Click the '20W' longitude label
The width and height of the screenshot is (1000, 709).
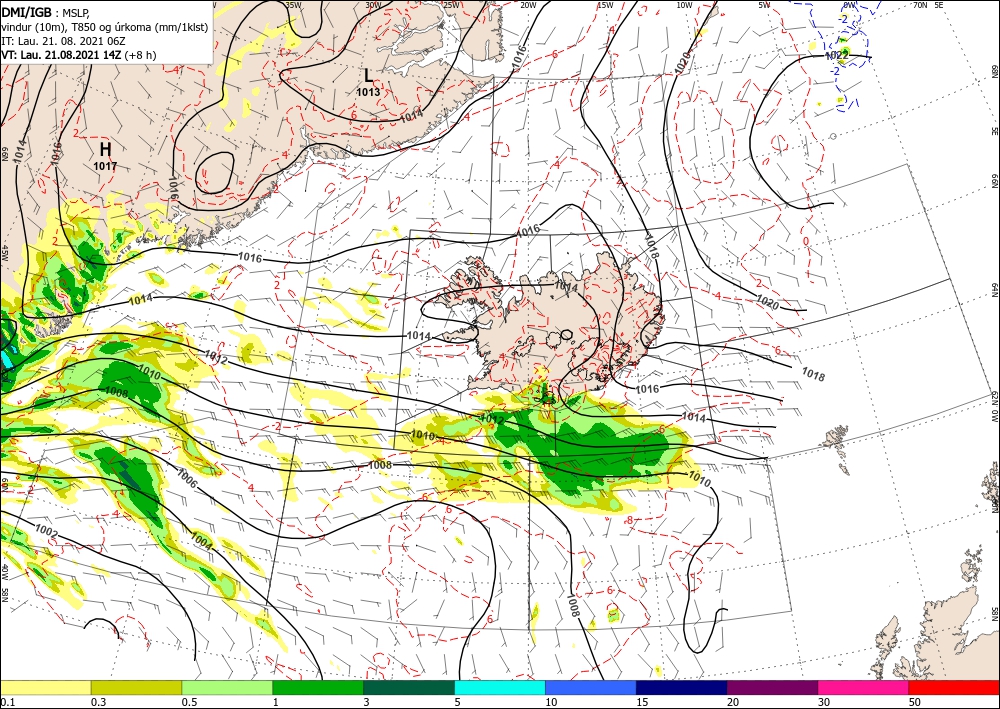pyautogui.click(x=528, y=5)
